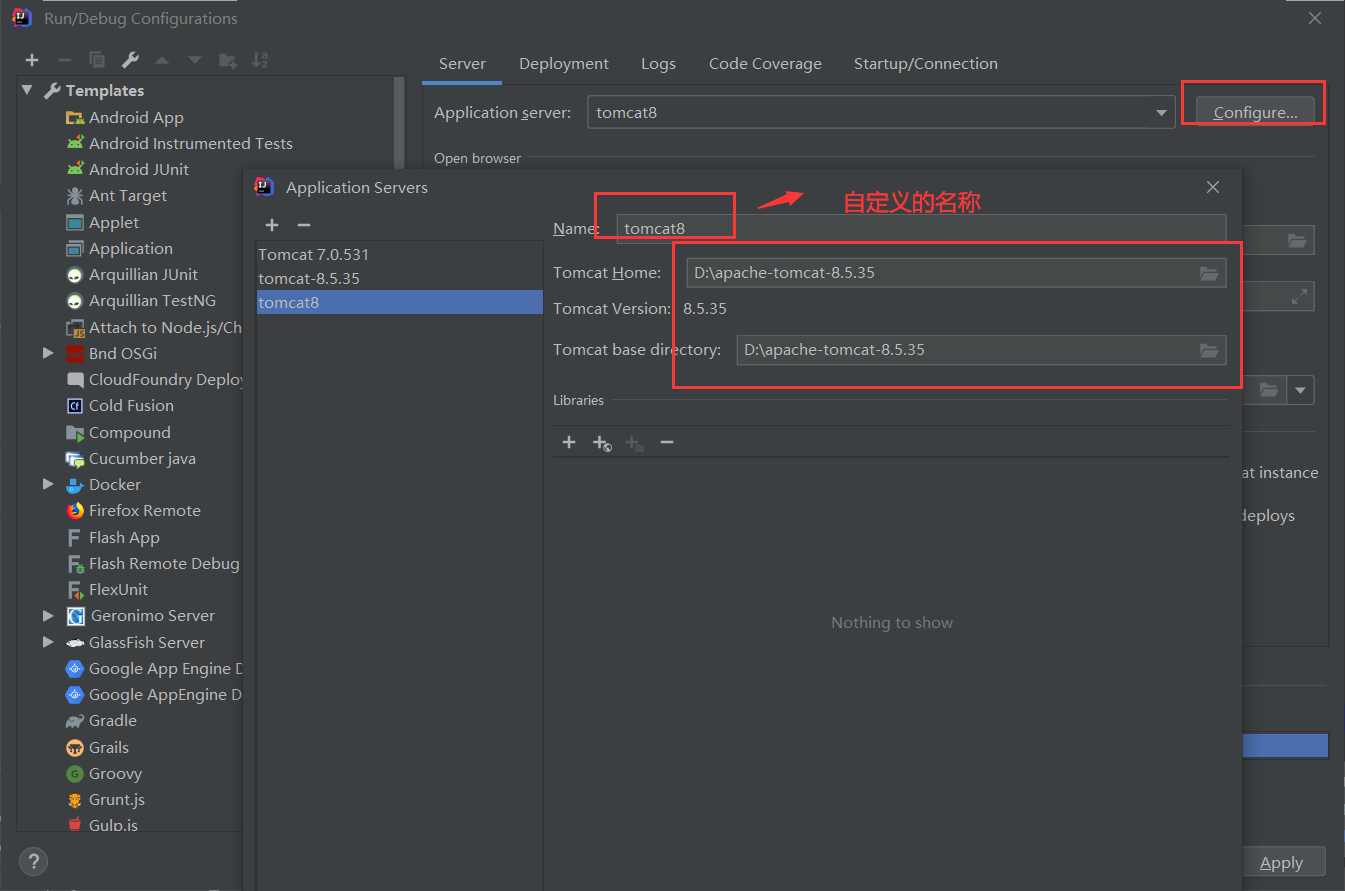Select Flash App template
The image size is (1345, 891).
(x=124, y=537)
